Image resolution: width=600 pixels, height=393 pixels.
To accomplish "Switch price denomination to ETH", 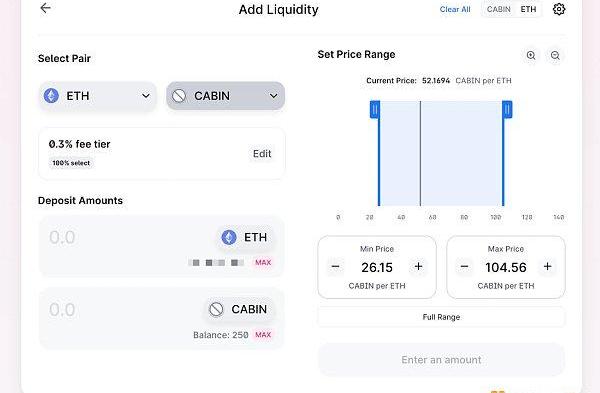I will click(528, 9).
